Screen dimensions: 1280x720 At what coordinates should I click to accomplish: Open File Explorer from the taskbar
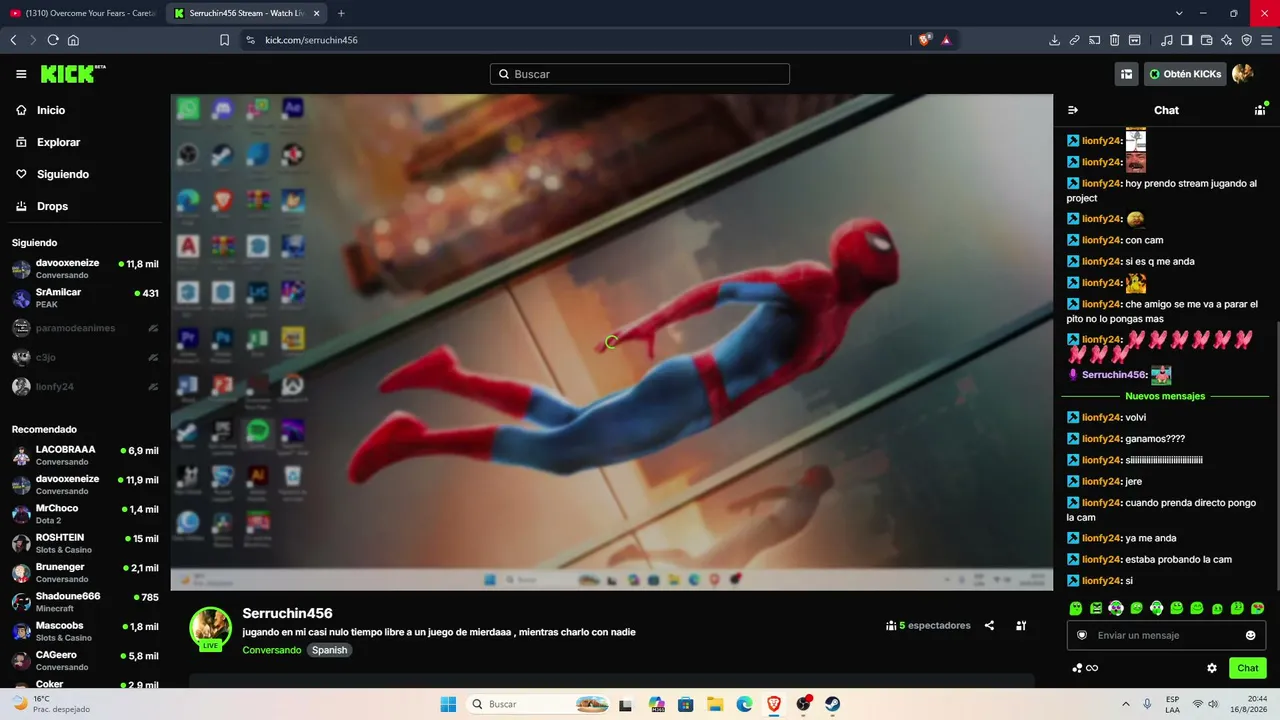[x=715, y=704]
